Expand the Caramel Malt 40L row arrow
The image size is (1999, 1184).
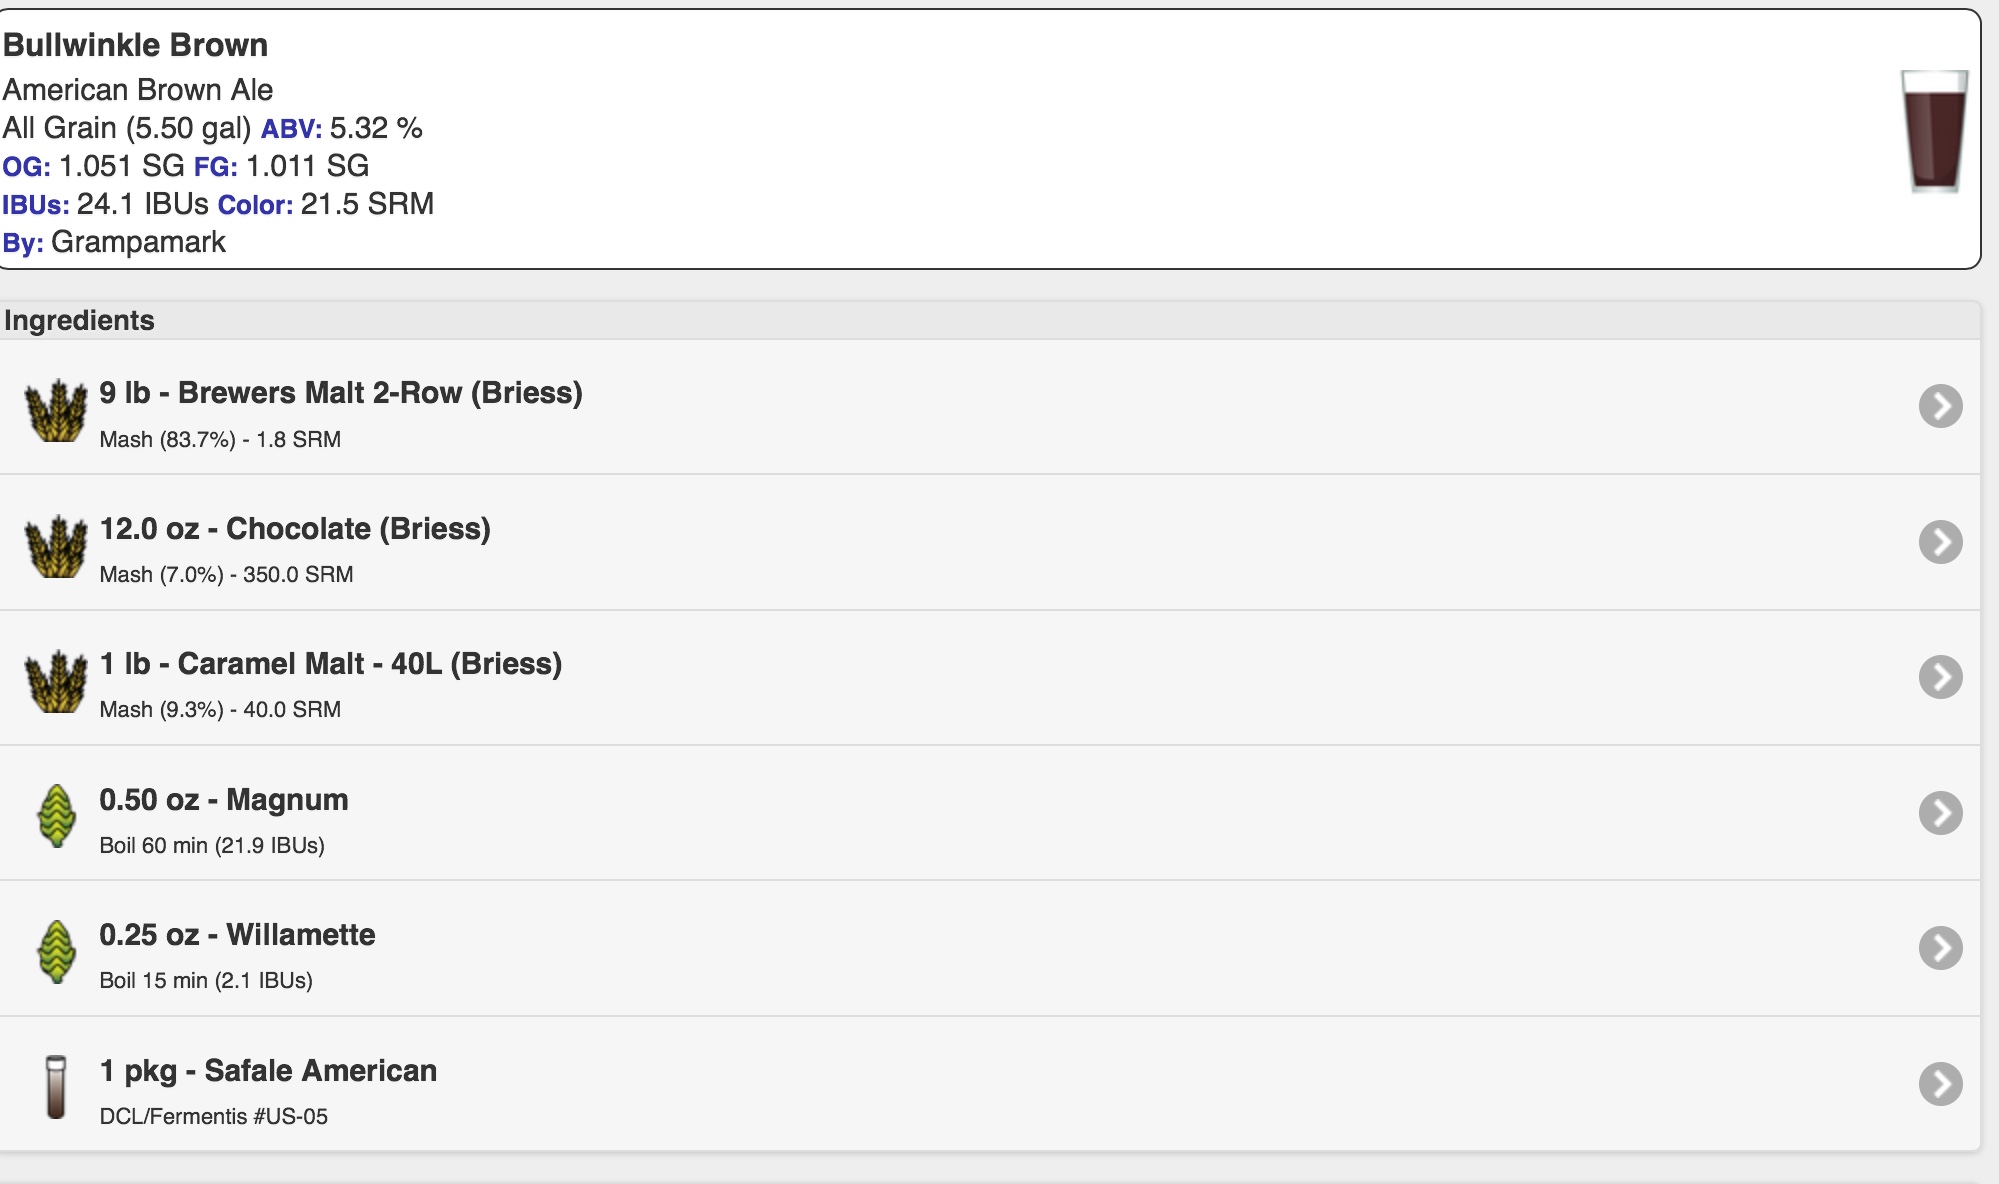1940,677
